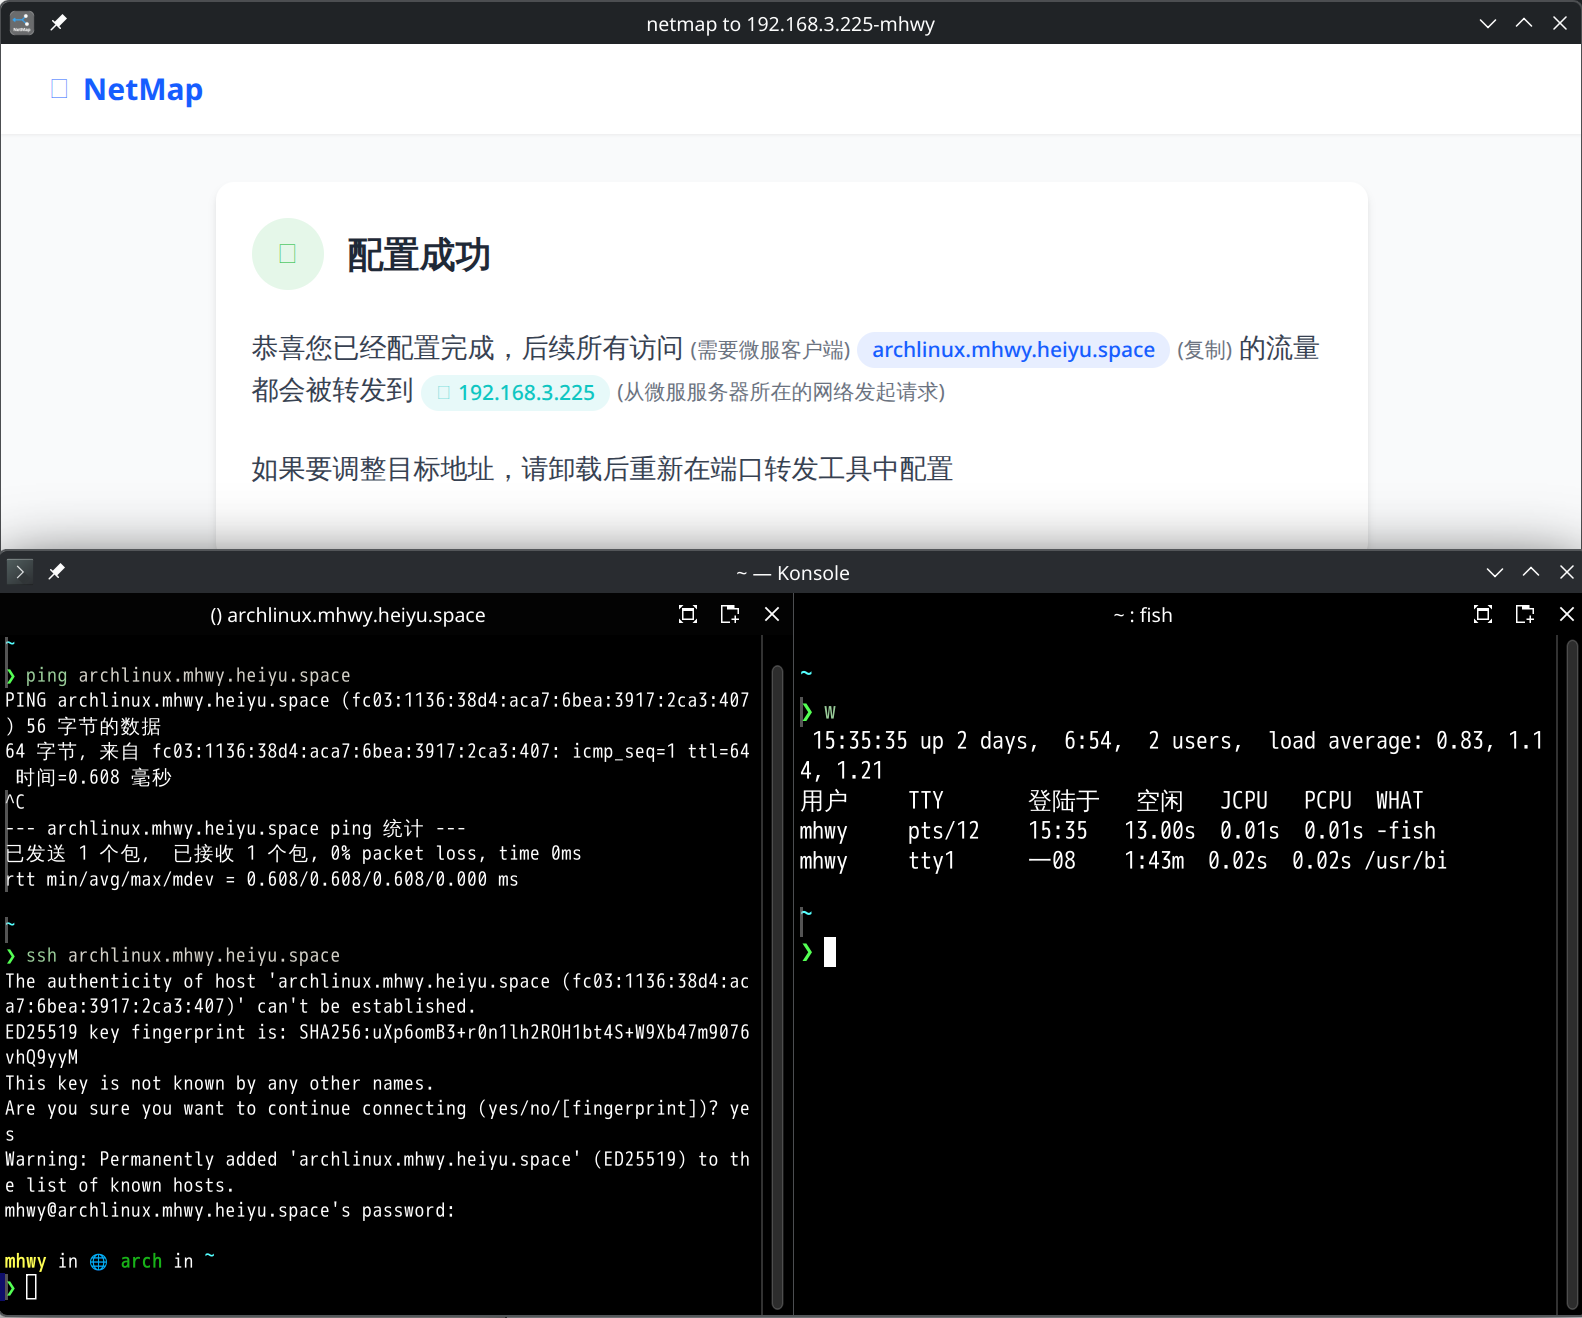
Task: Maximize the Konsole window
Action: click(1531, 572)
